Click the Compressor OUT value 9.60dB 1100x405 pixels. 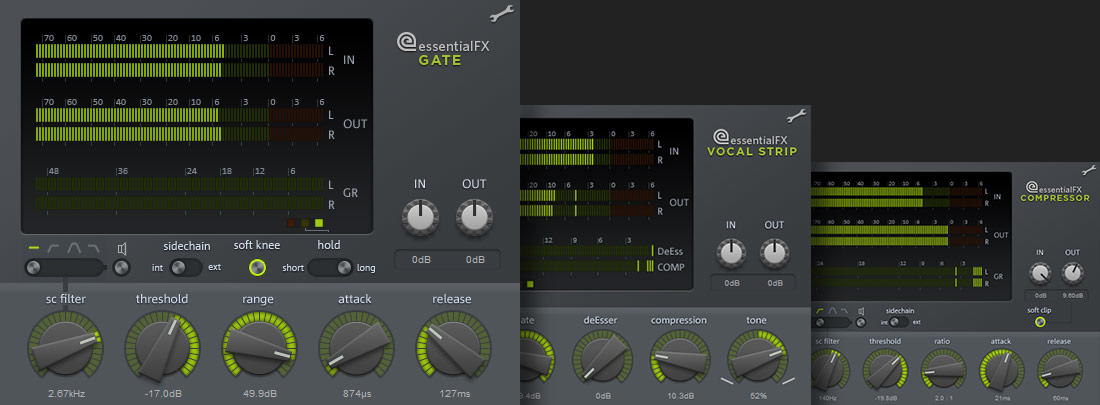click(1073, 297)
